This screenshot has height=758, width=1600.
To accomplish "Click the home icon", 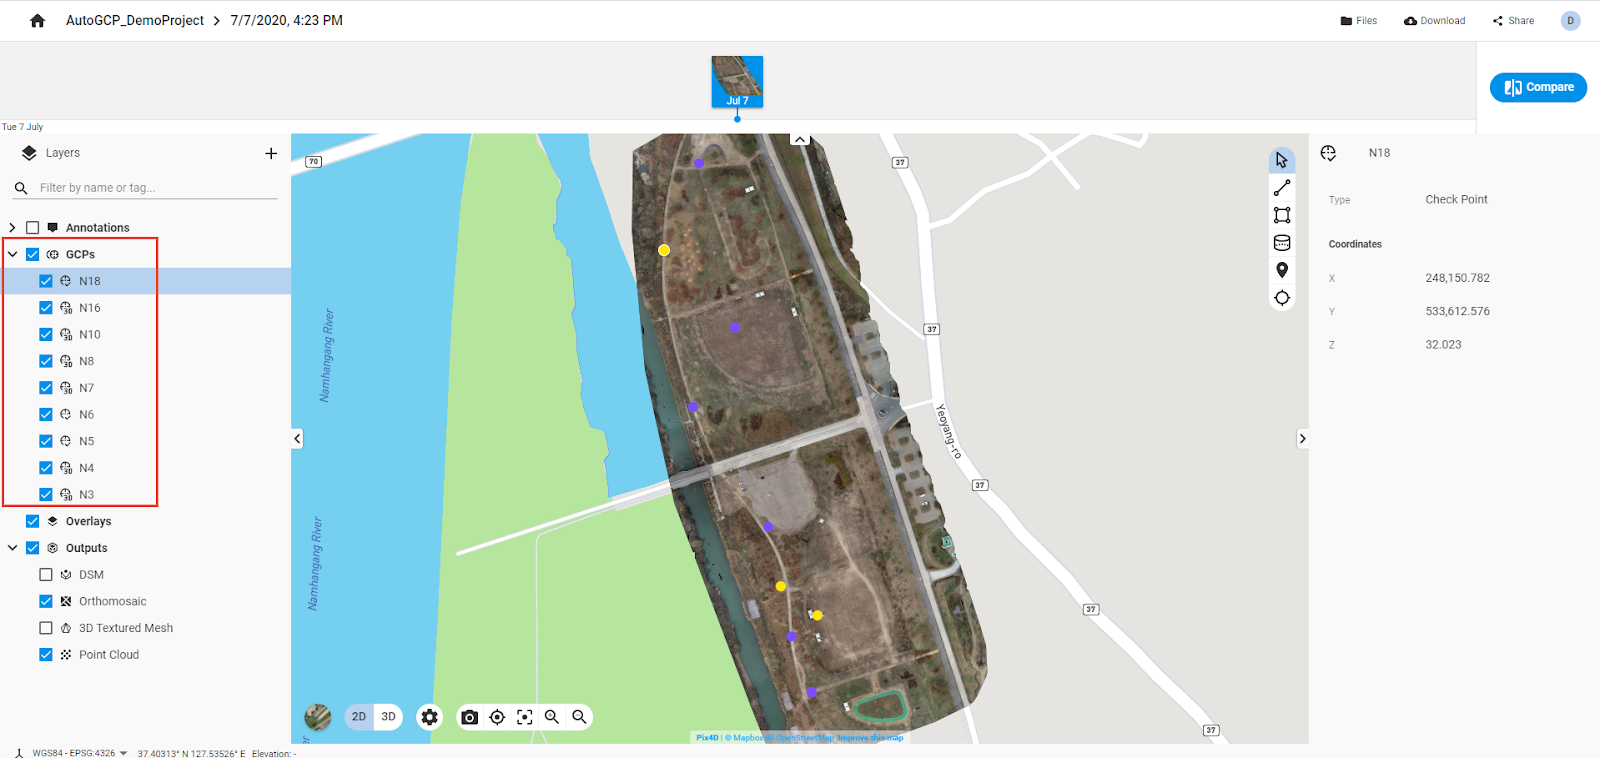I will pos(38,21).
